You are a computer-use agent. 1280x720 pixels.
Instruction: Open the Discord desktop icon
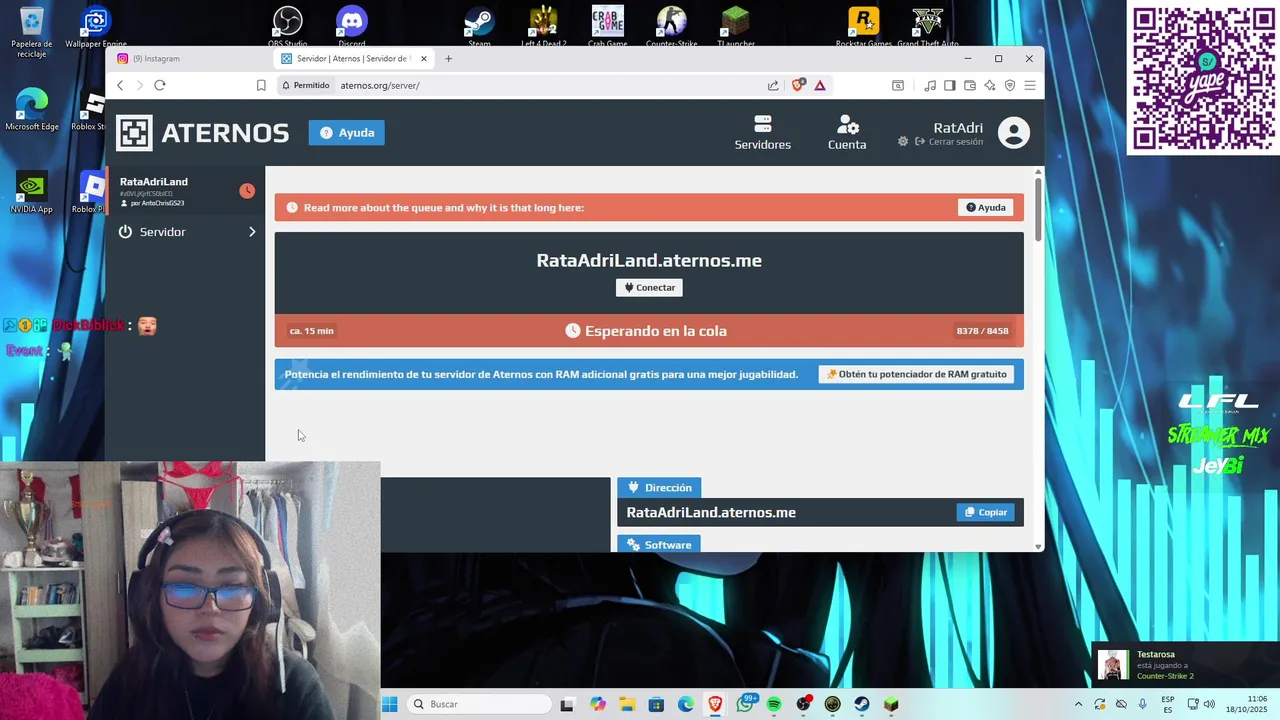[x=352, y=27]
